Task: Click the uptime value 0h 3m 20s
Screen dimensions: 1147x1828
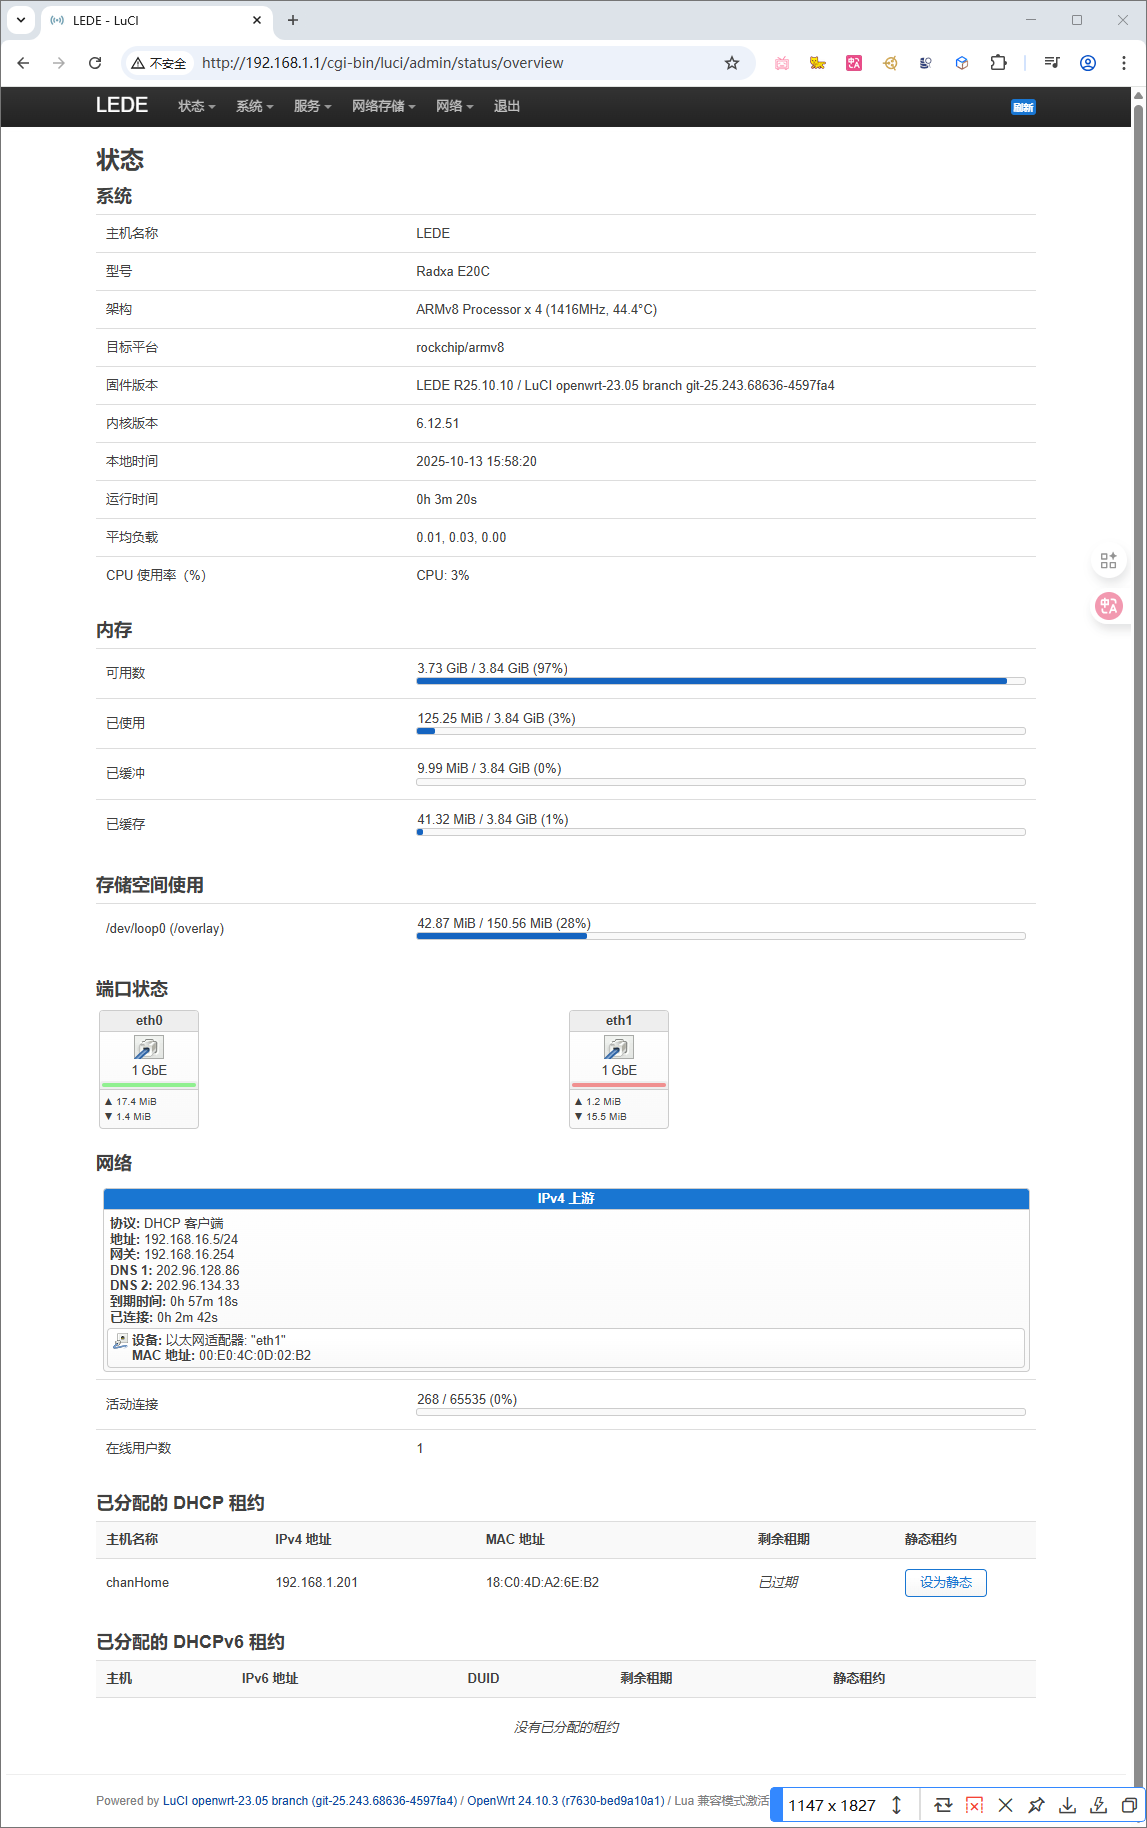Action: point(446,499)
